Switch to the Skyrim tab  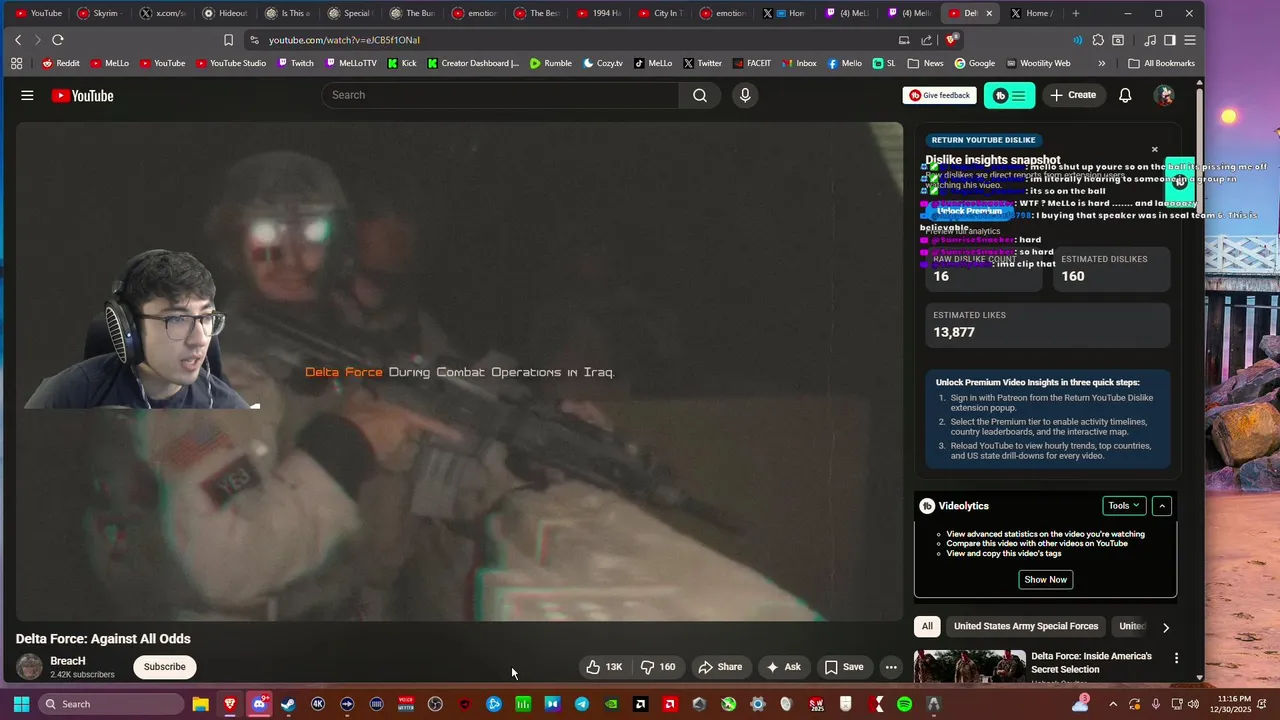click(98, 13)
